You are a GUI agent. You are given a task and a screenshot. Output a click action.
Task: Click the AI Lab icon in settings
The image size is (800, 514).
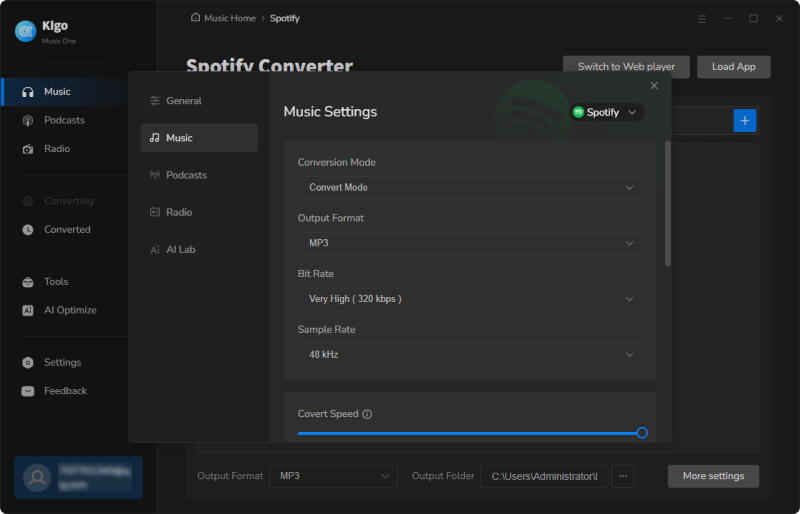point(155,250)
